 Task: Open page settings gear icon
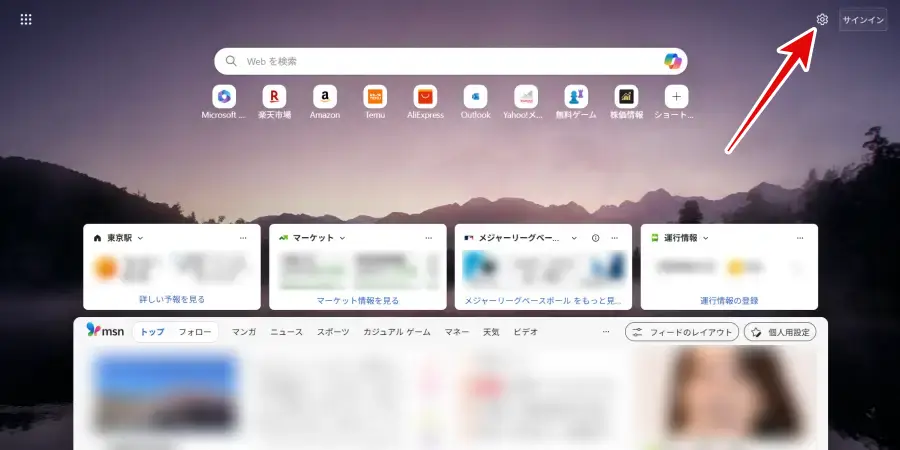click(x=822, y=20)
